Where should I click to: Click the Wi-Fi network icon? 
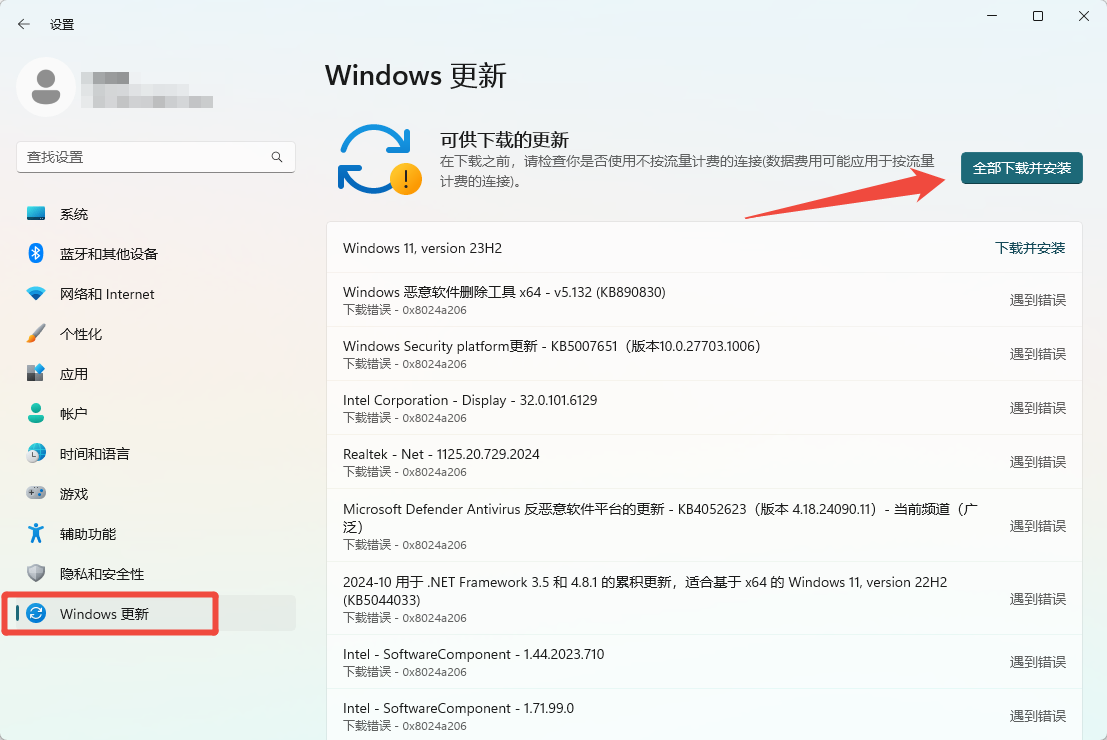[36, 293]
